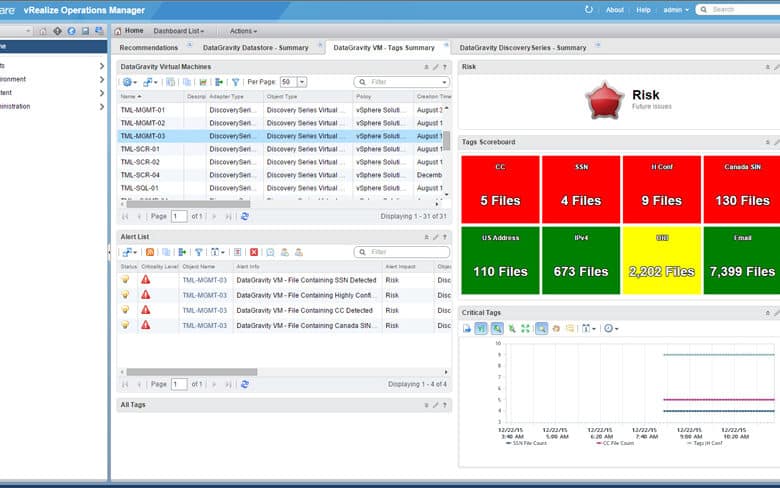This screenshot has width=780, height=488.
Task: Open the admin user dropdown
Action: coord(676,9)
